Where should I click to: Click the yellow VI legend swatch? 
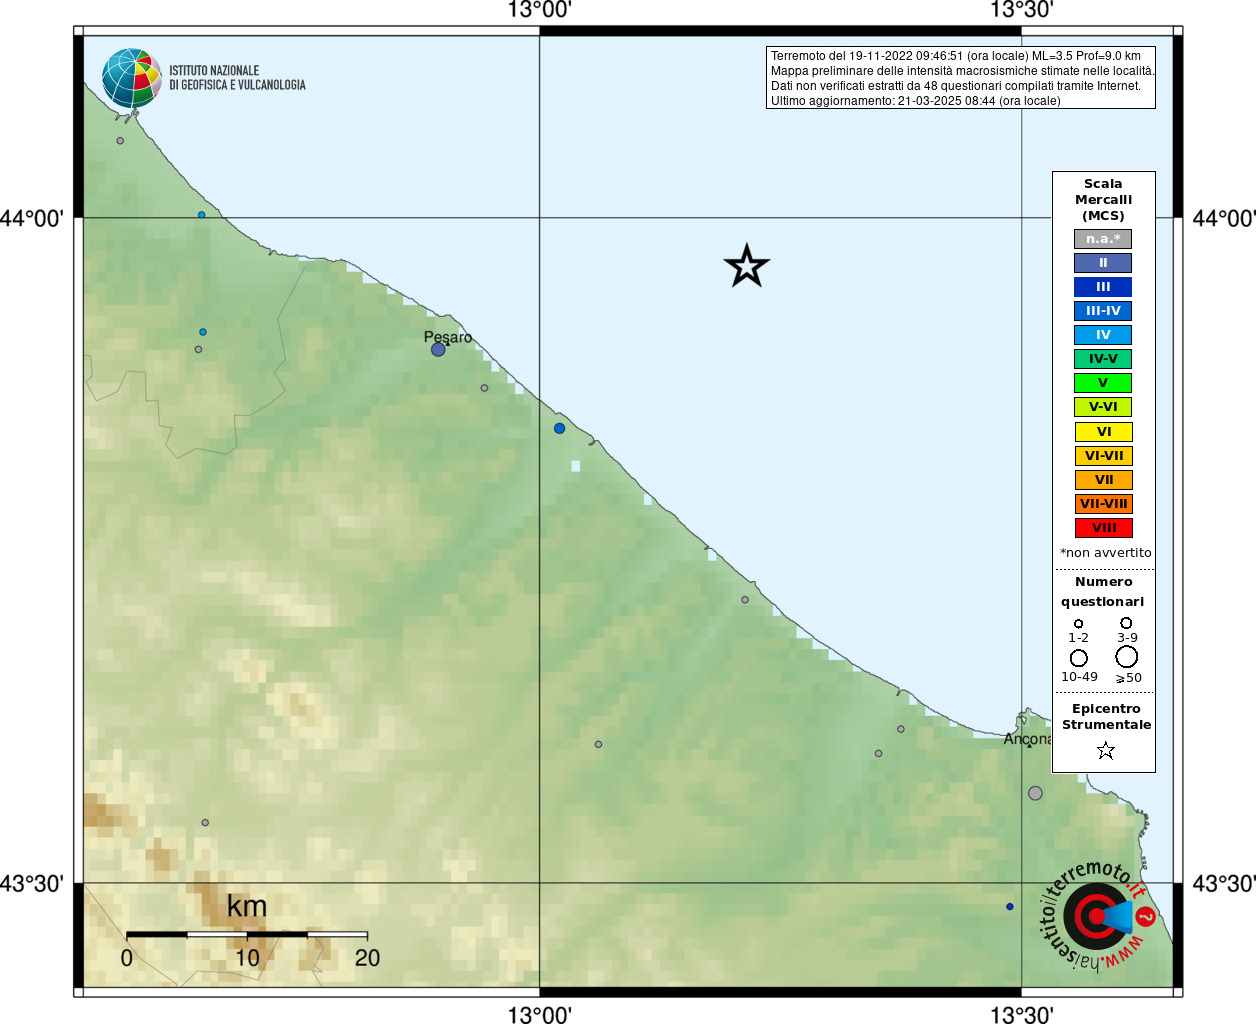pos(1103,432)
